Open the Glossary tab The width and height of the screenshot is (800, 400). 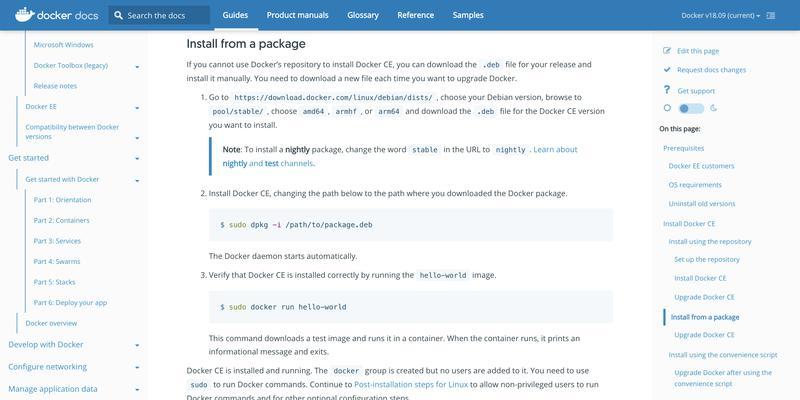(x=363, y=15)
